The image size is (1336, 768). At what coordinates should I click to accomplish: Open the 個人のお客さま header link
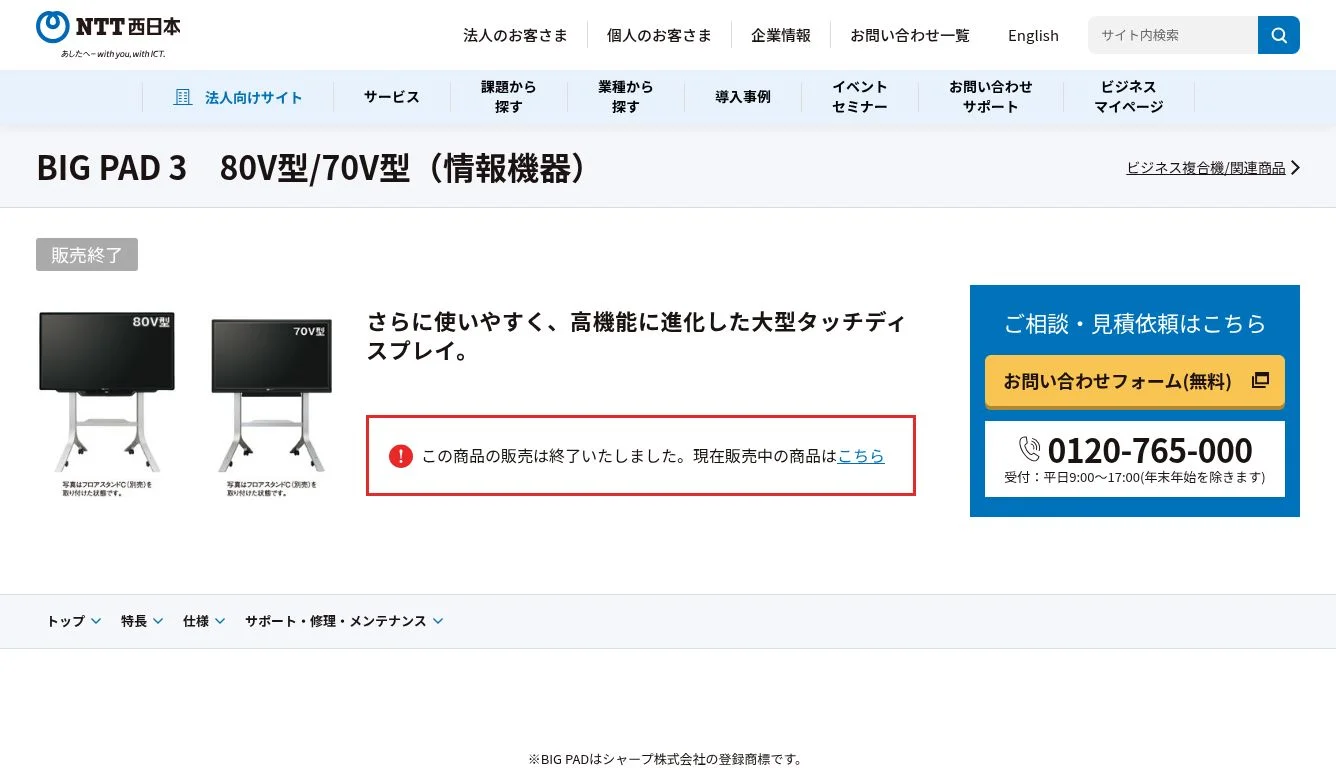pyautogui.click(x=659, y=35)
